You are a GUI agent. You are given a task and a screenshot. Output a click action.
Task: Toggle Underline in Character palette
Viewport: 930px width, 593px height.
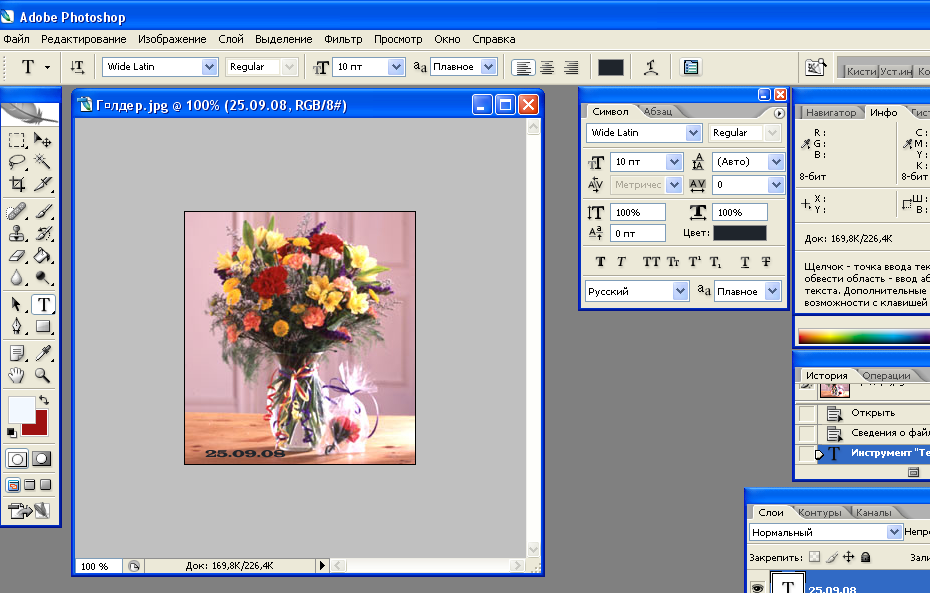pyautogui.click(x=745, y=262)
